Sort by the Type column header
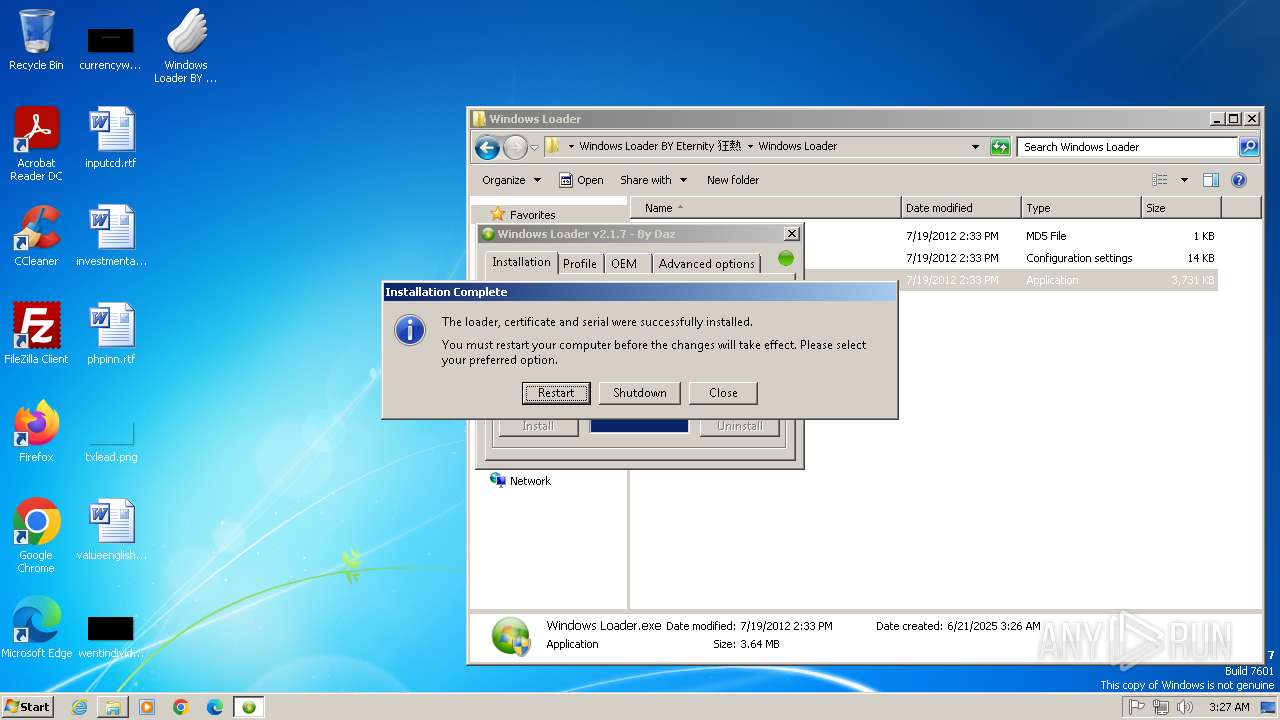 click(1081, 208)
